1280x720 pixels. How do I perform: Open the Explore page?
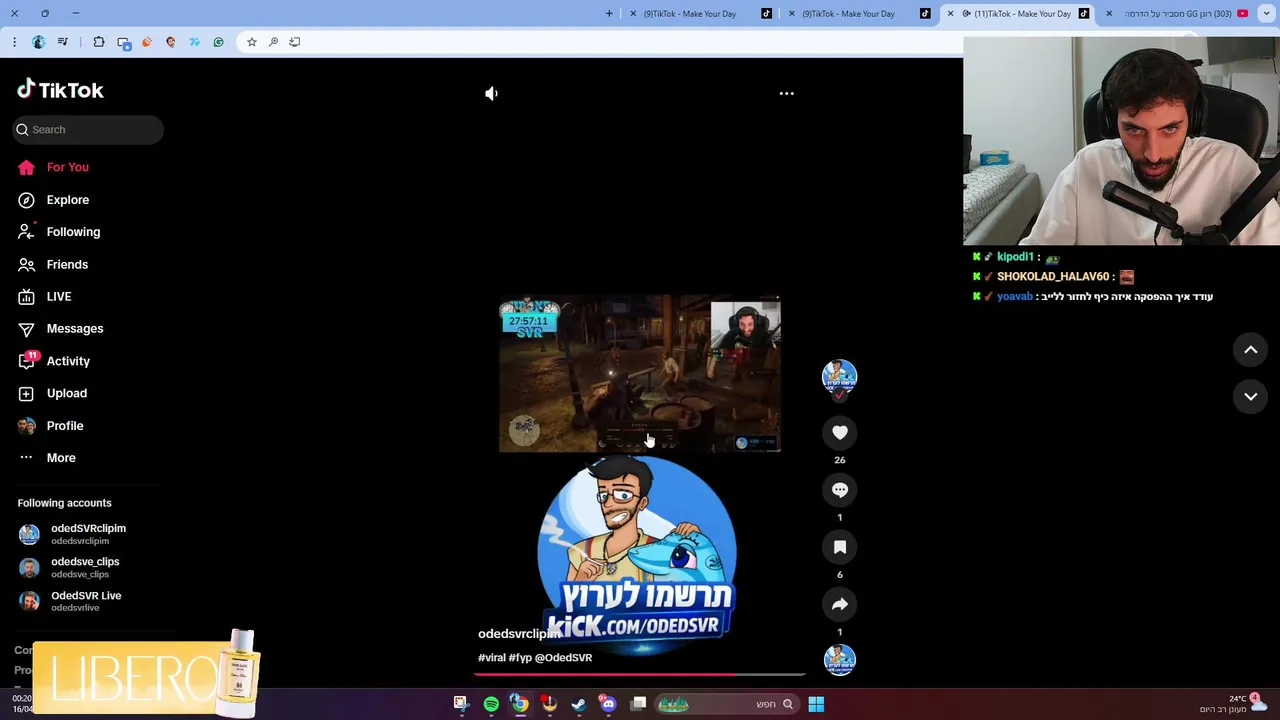[54, 200]
